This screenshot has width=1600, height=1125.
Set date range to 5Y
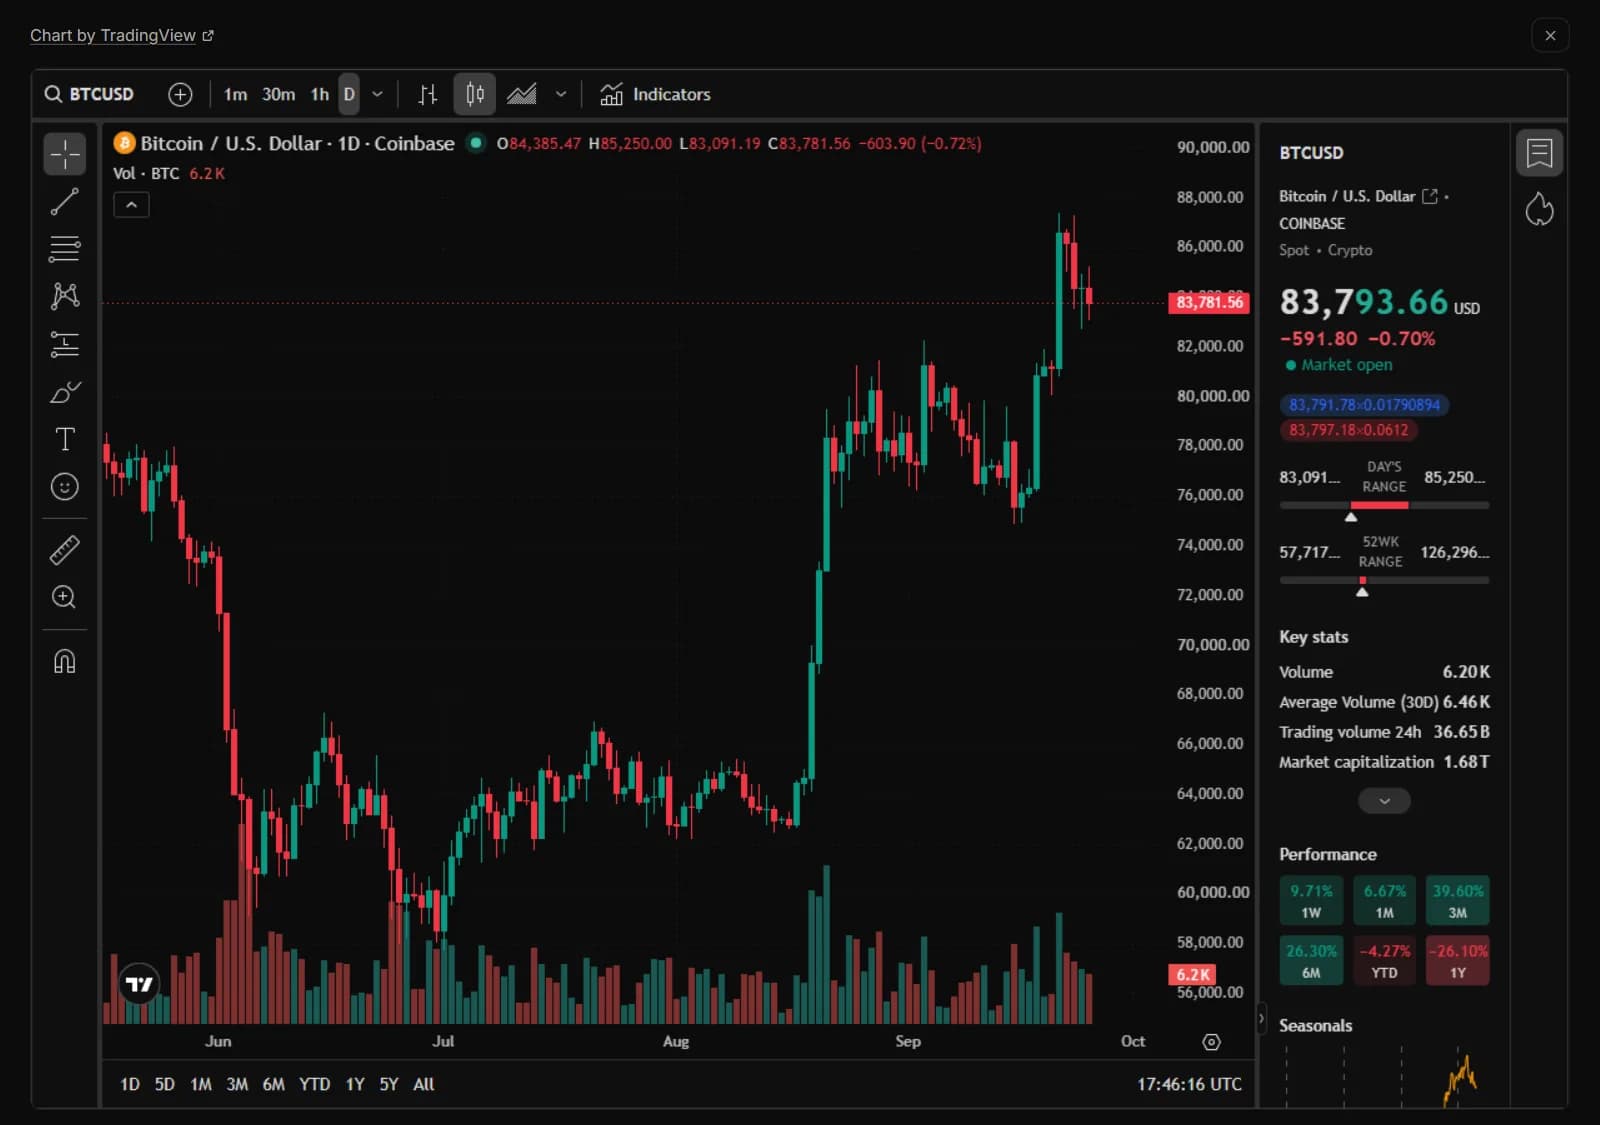coord(389,1084)
